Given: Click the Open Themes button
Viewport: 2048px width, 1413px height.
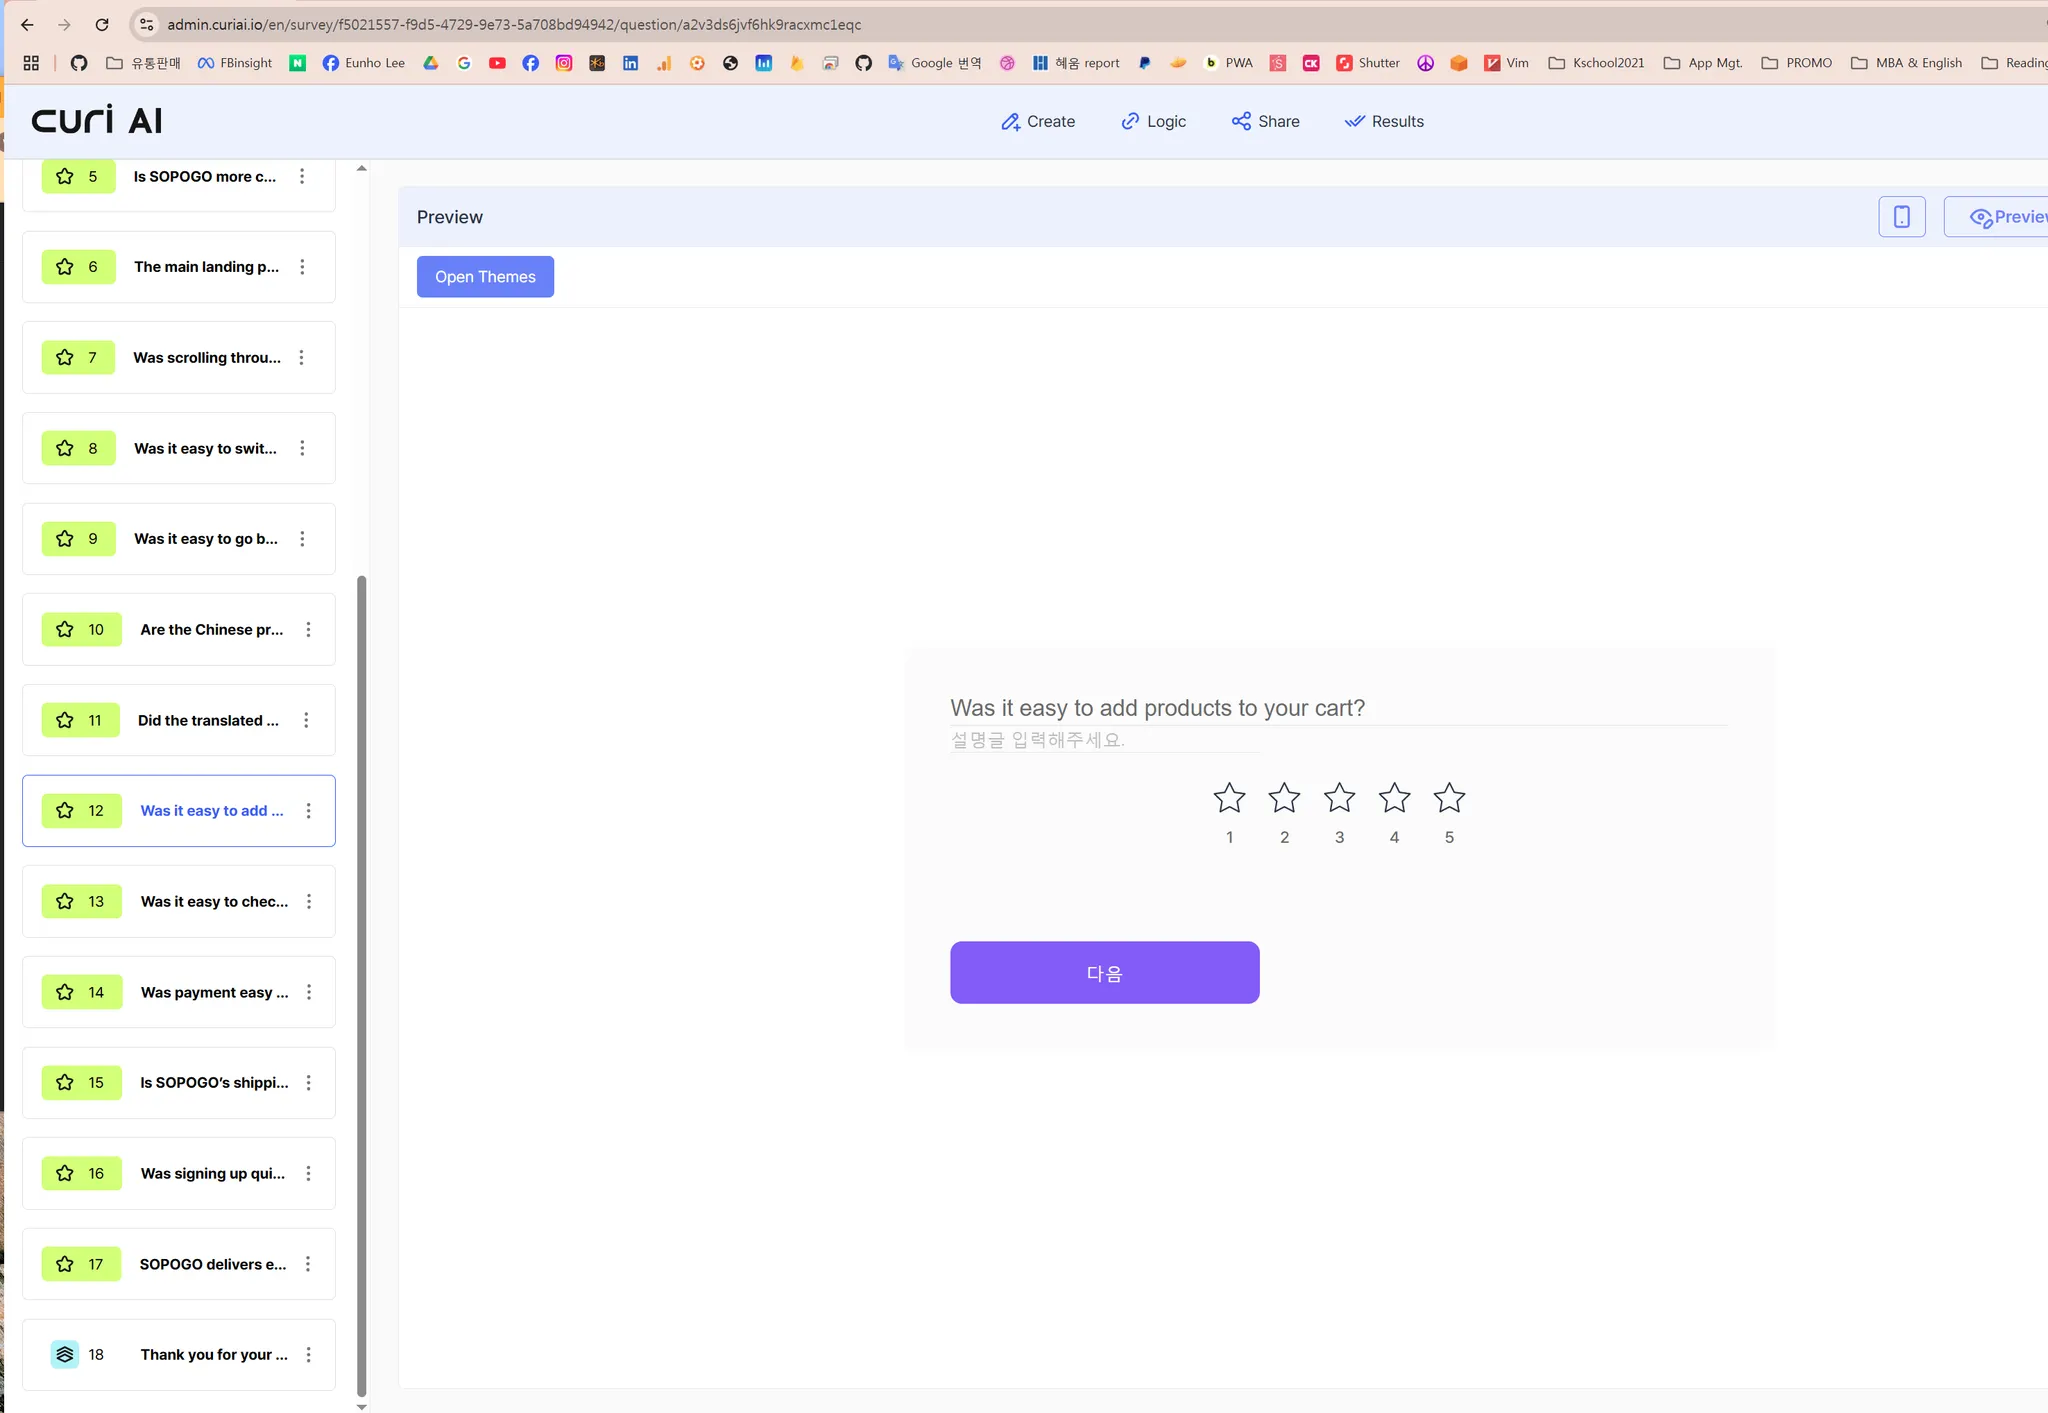Looking at the screenshot, I should click(x=485, y=277).
